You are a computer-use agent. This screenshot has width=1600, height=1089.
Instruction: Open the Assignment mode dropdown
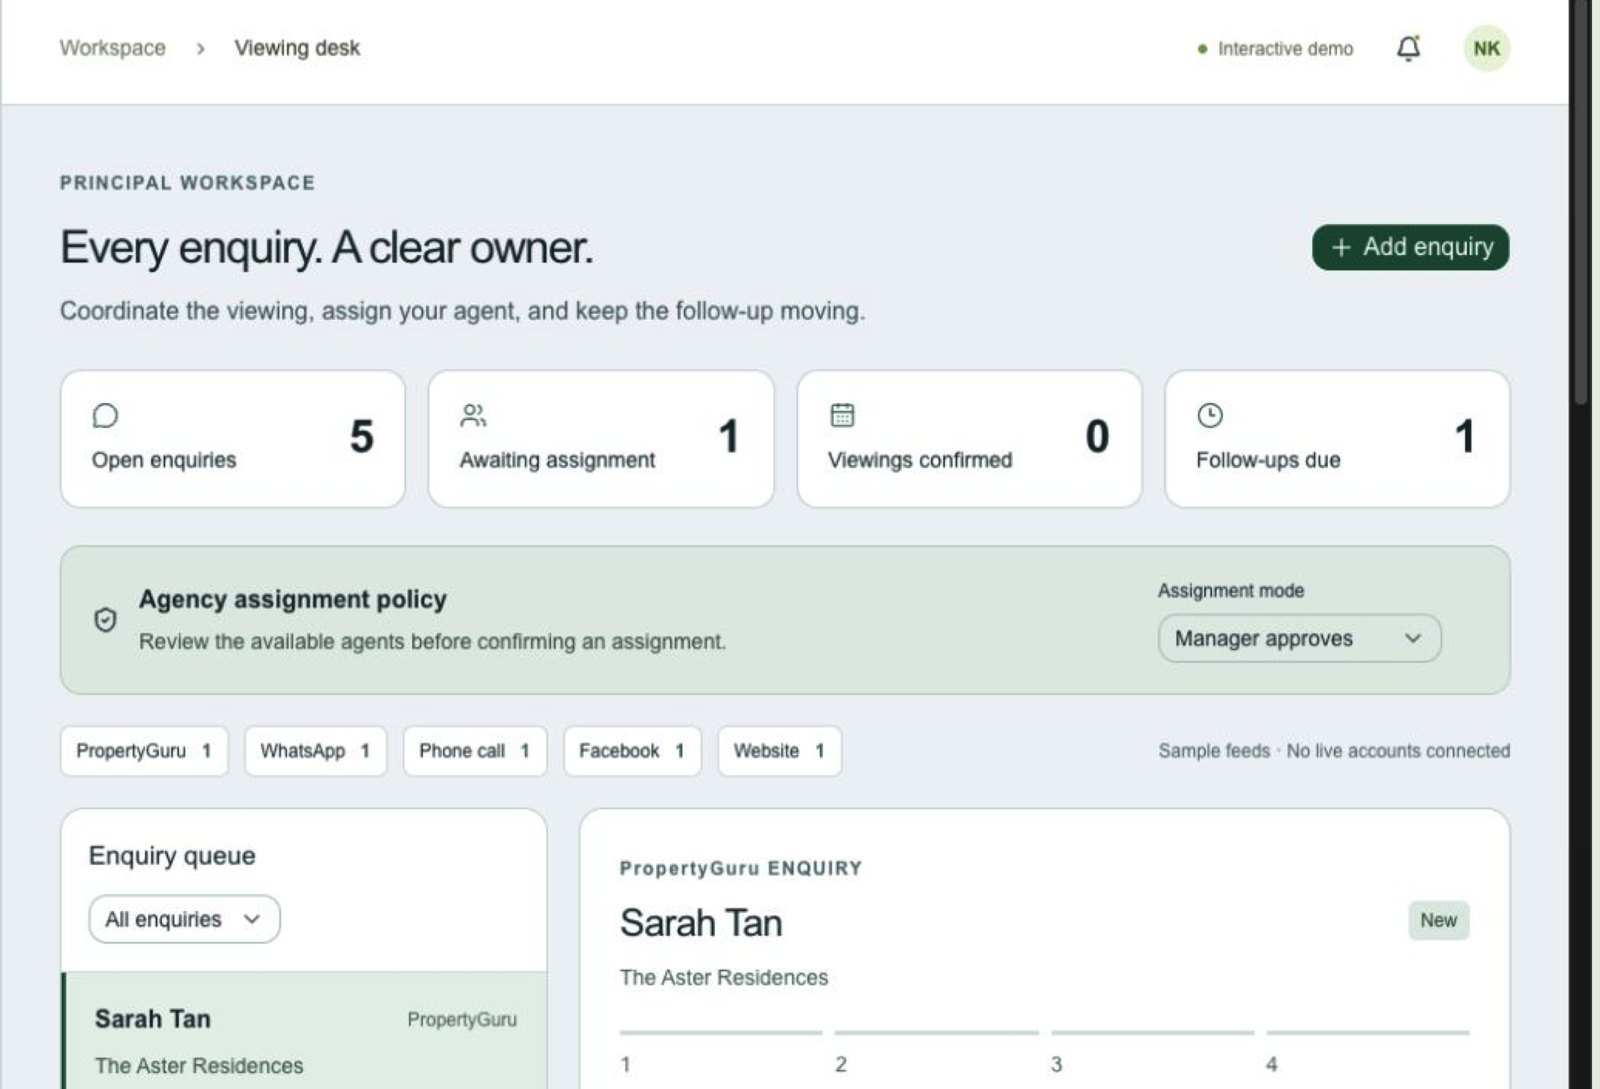(1299, 638)
